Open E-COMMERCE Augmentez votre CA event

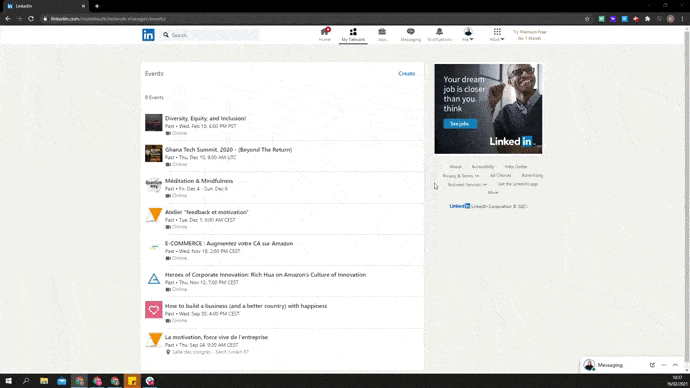229,243
